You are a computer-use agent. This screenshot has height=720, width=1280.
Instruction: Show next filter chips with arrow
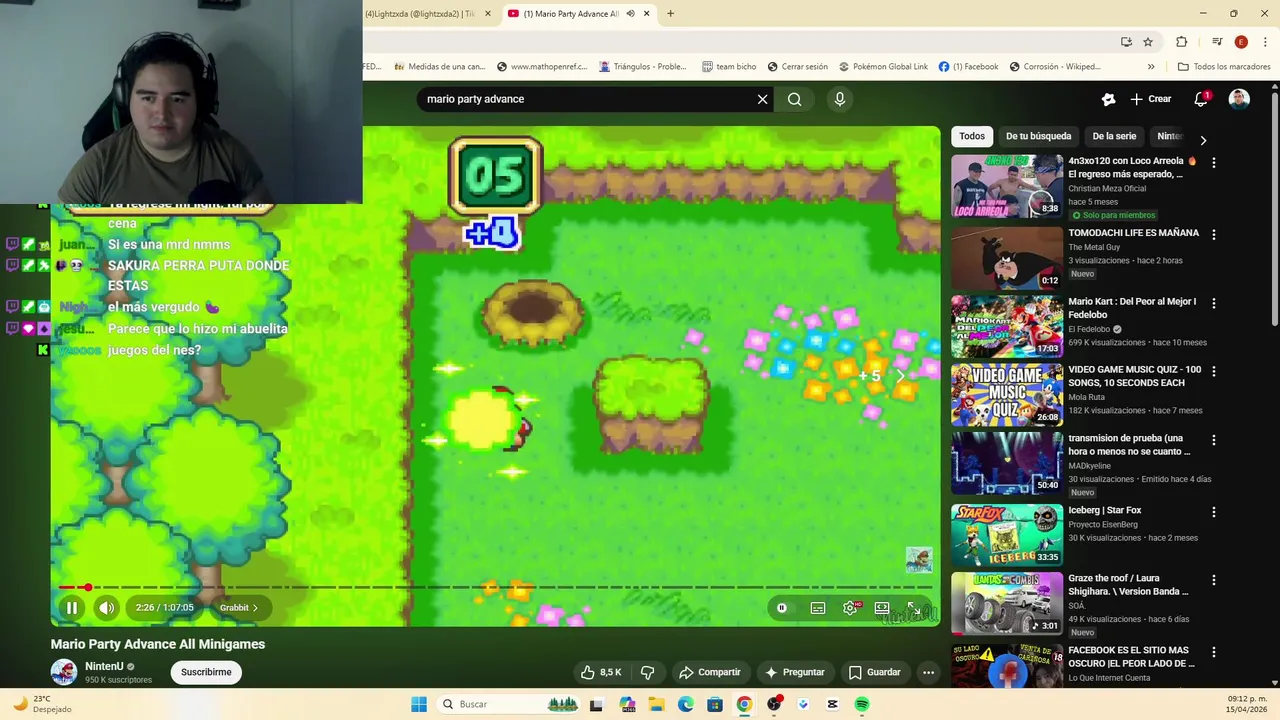1203,140
